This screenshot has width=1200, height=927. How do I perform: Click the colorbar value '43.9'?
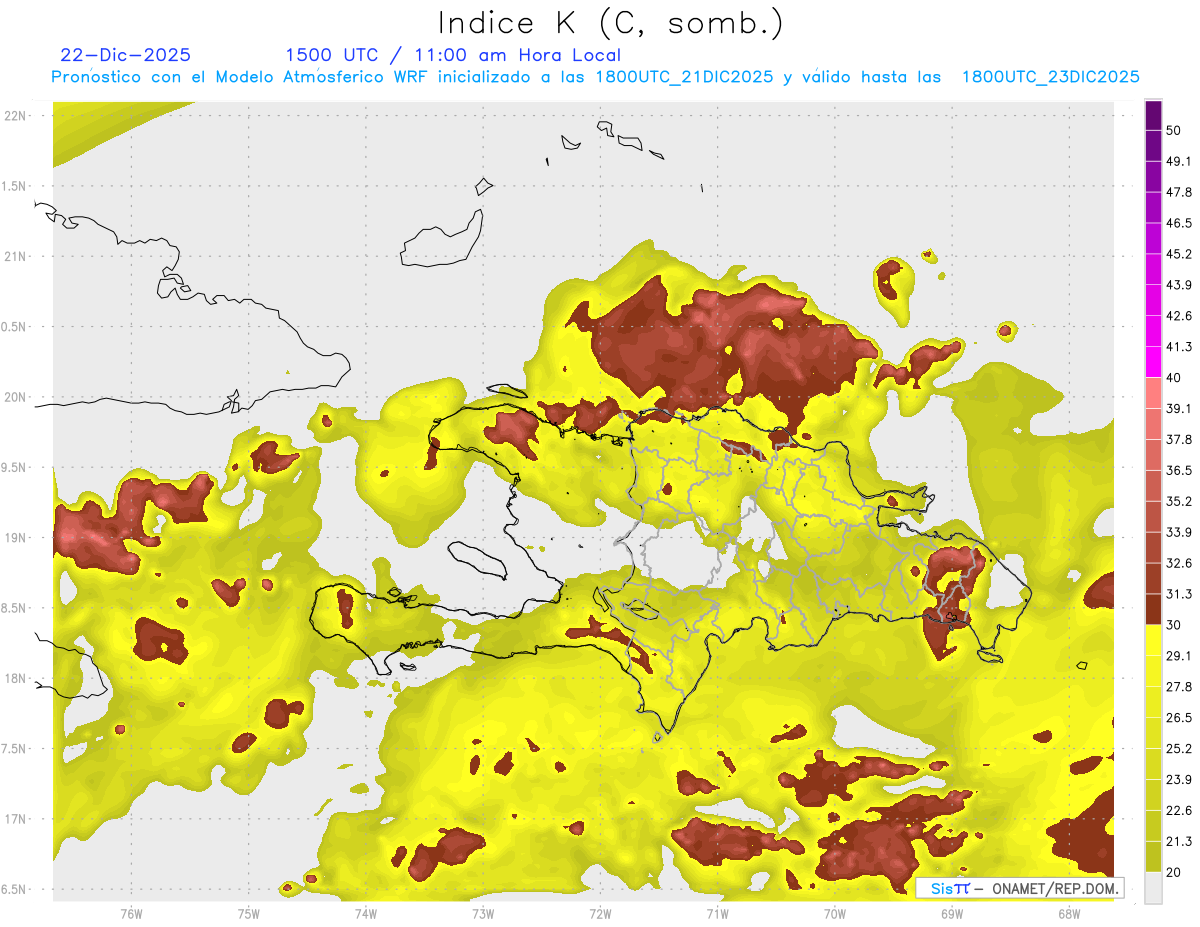coord(1179,285)
